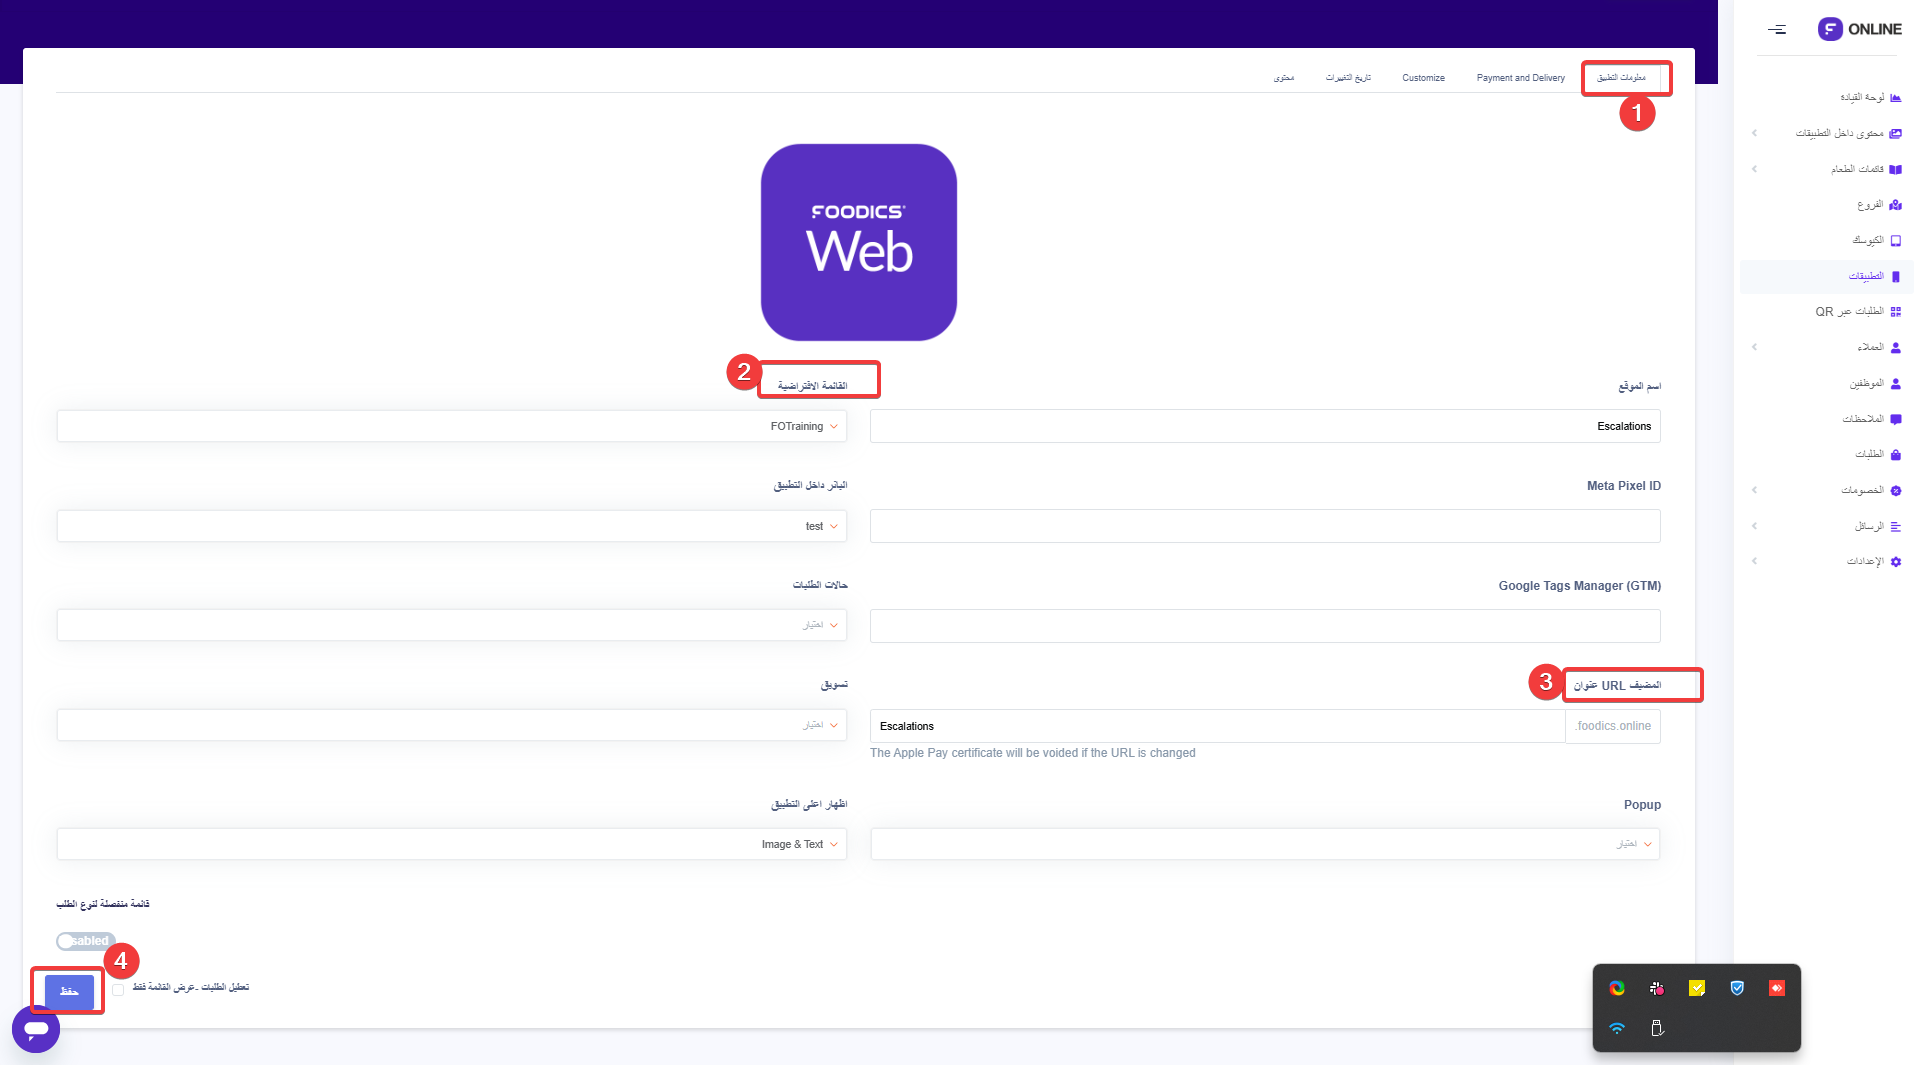Click the اسم الموقع field with Escalations
The image size is (1920, 1065).
pos(1265,426)
